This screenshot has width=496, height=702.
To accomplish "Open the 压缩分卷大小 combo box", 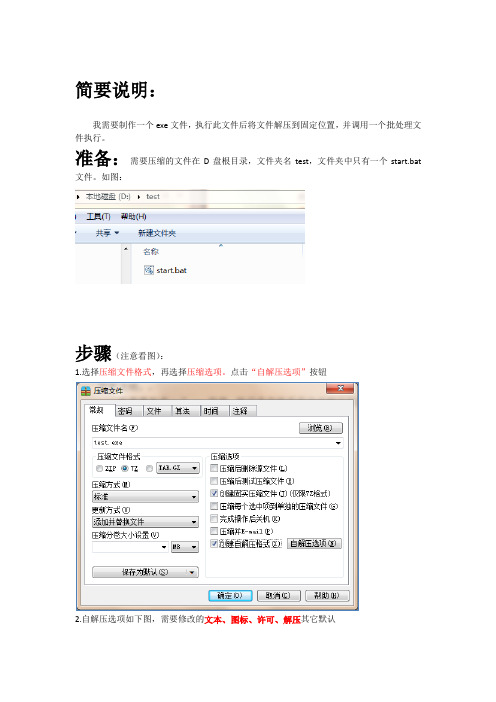I will point(130,547).
